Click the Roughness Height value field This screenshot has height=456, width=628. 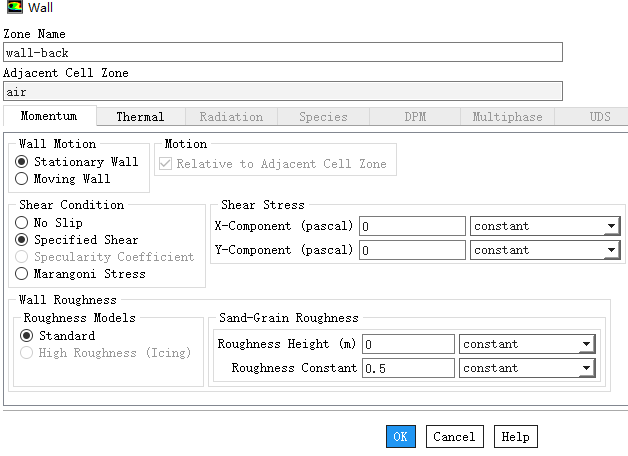(x=408, y=344)
